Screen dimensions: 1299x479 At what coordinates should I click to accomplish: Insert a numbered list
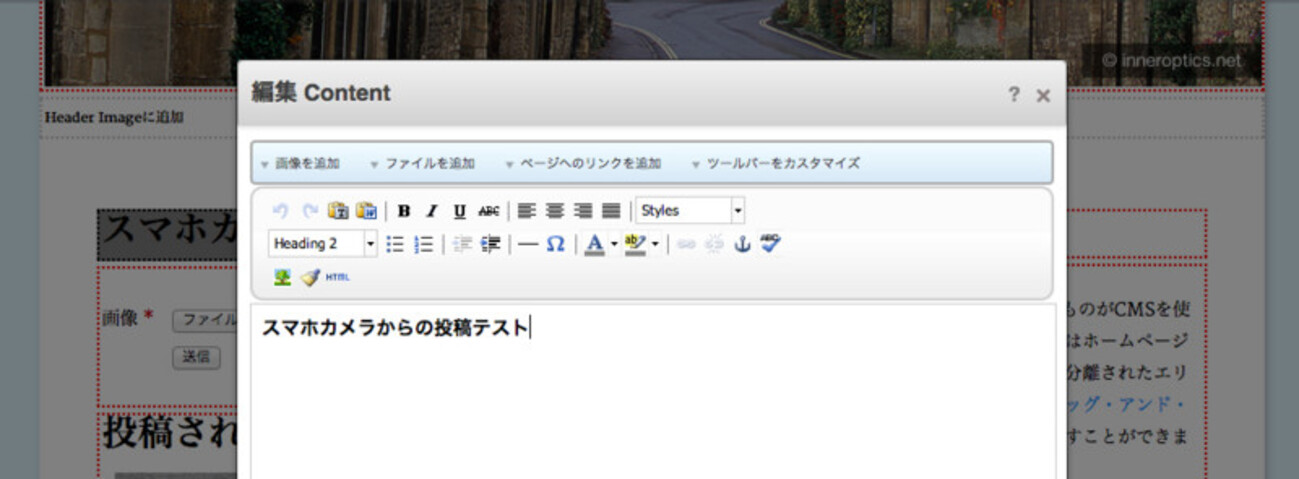[424, 244]
